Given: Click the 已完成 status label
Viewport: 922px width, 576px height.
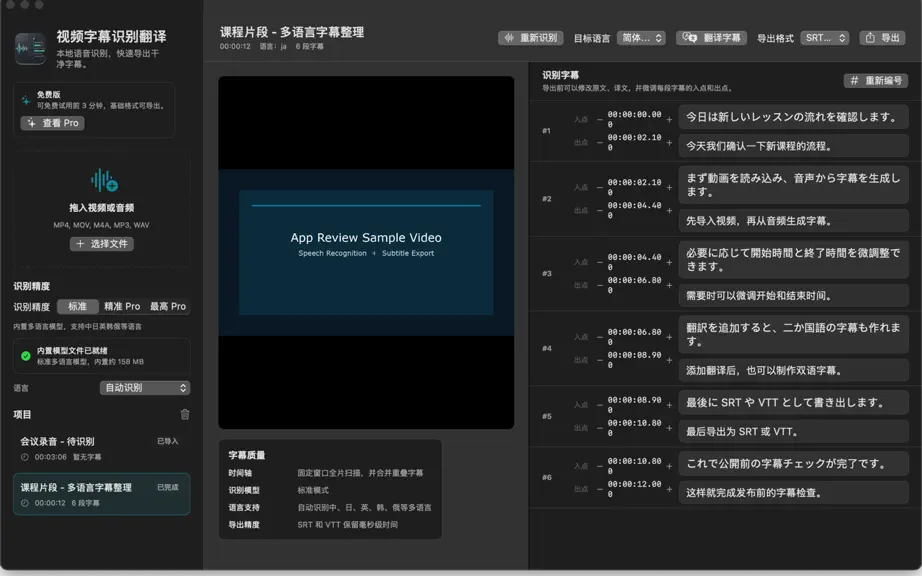Looking at the screenshot, I should tap(168, 487).
